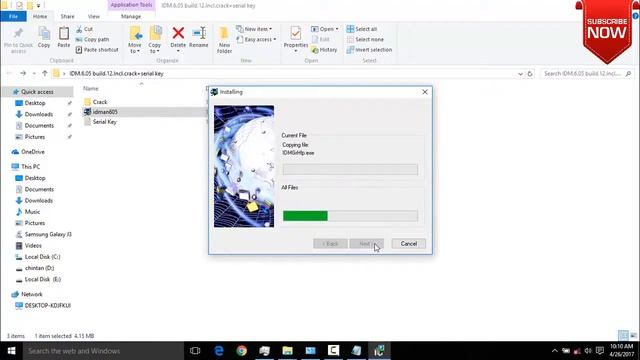This screenshot has width=640, height=360.
Task: Select Quick access in navigation pane
Action: click(37, 92)
